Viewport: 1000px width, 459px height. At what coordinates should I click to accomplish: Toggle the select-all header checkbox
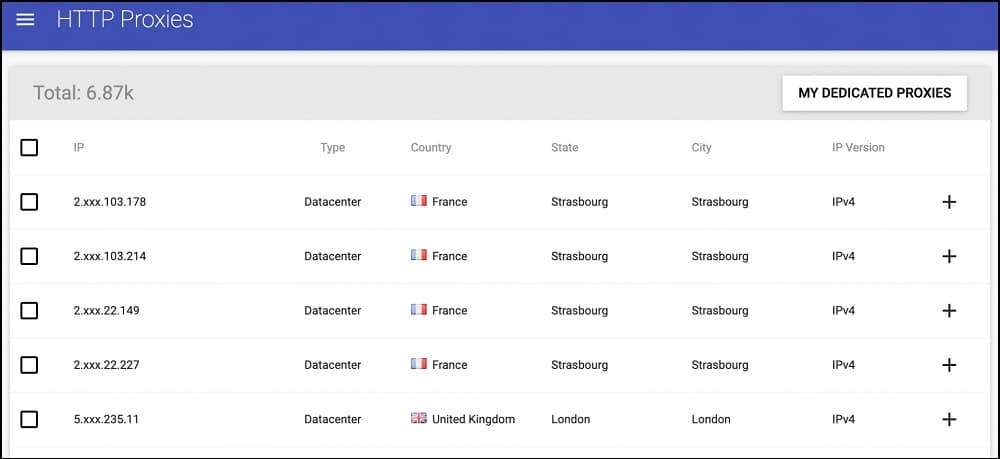click(29, 148)
